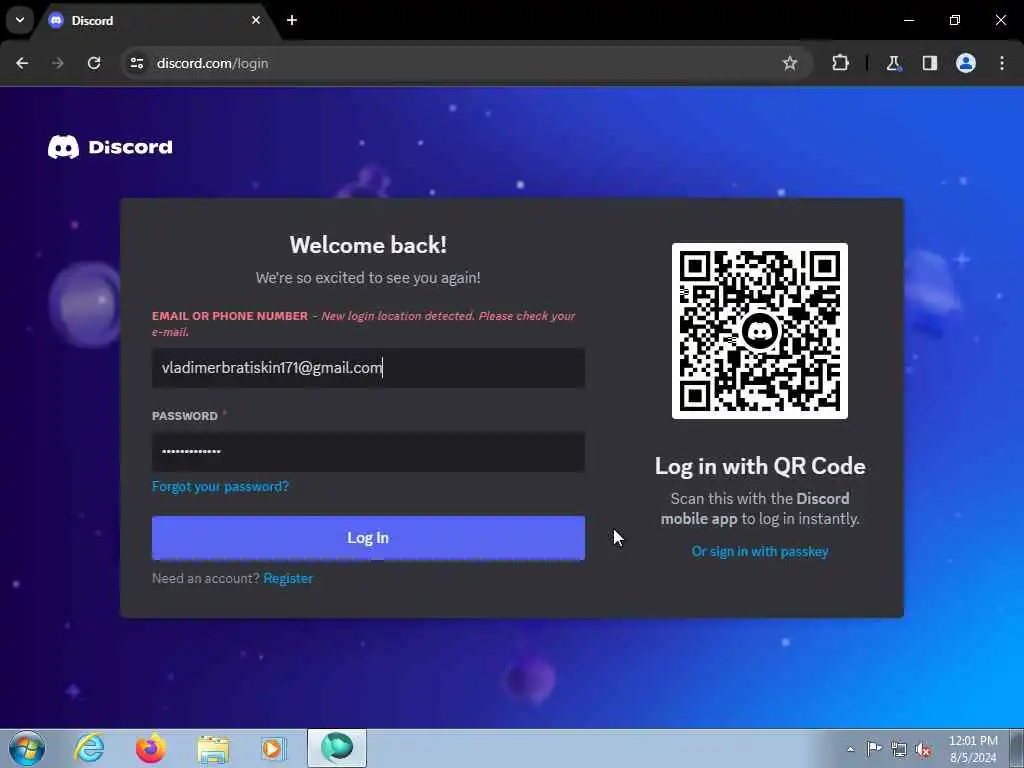The height and width of the screenshot is (768, 1024).
Task: Restore down the browser window
Action: pos(955,20)
